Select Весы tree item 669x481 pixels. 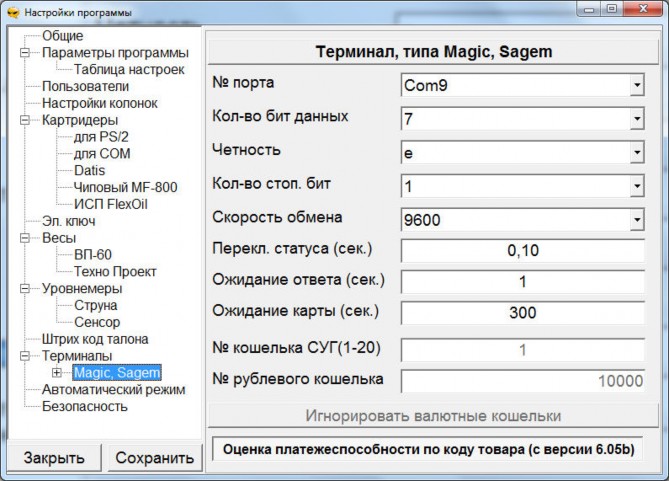click(59, 238)
